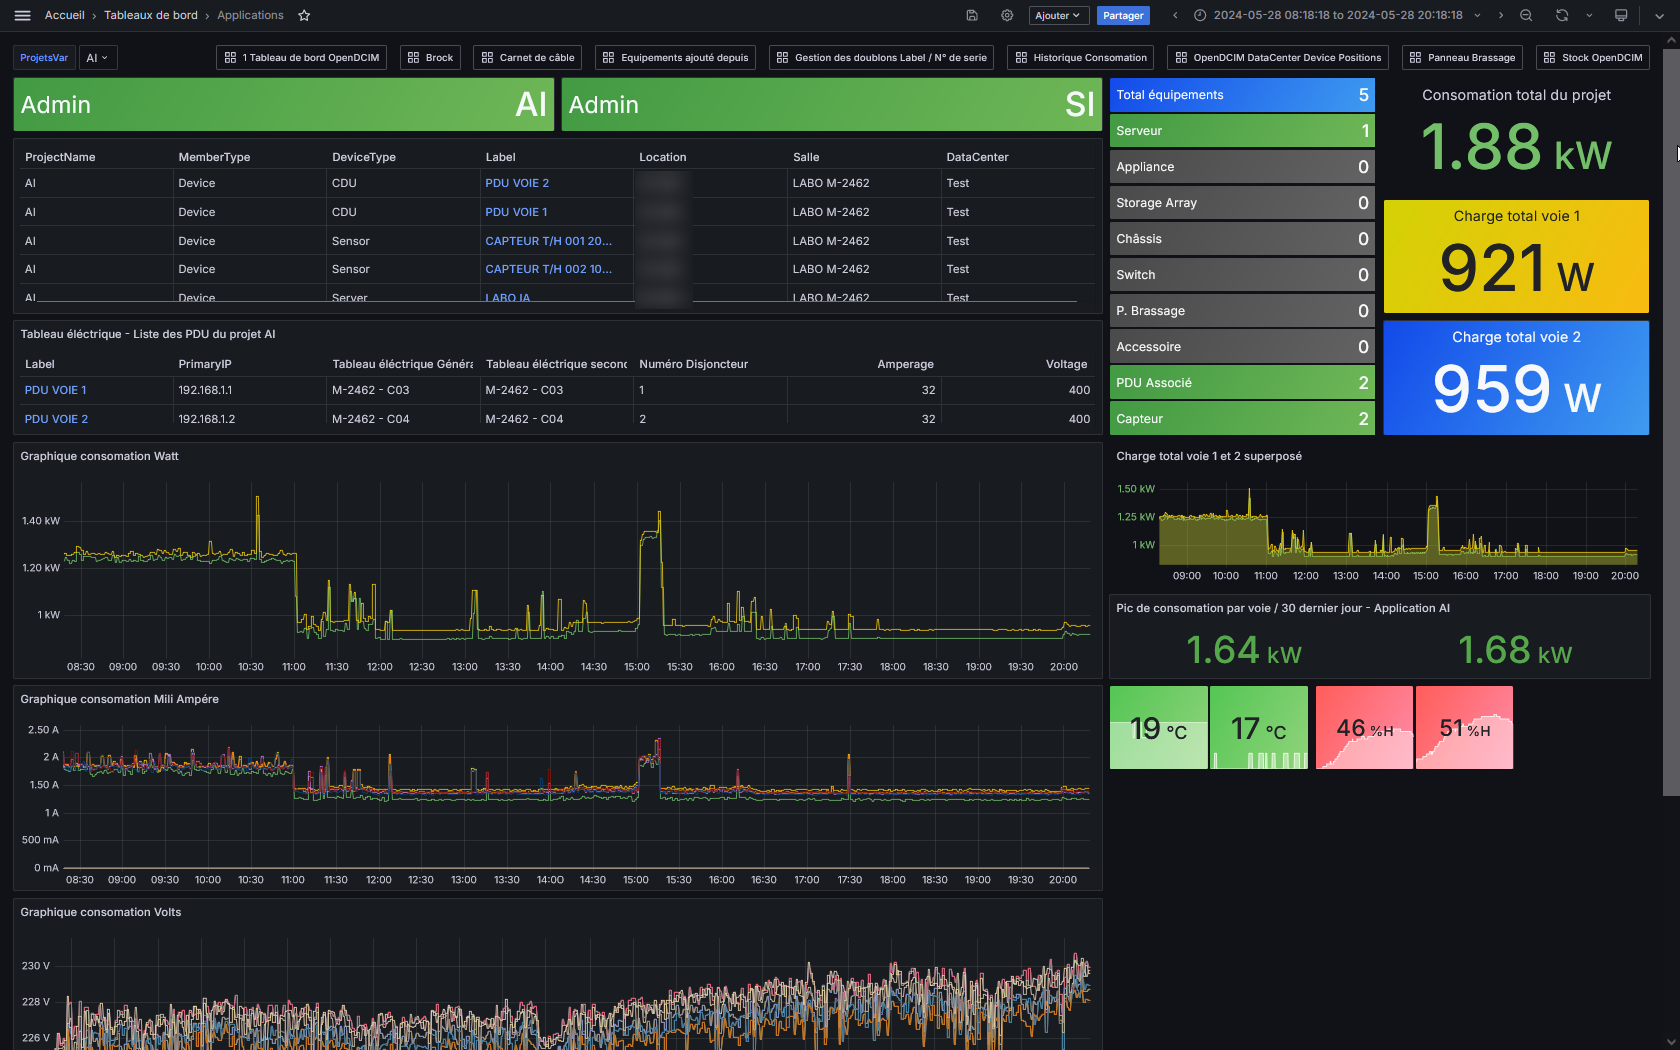The height and width of the screenshot is (1050, 1680).
Task: Go to Tableaux de bord breadcrumb
Action: 151,15
